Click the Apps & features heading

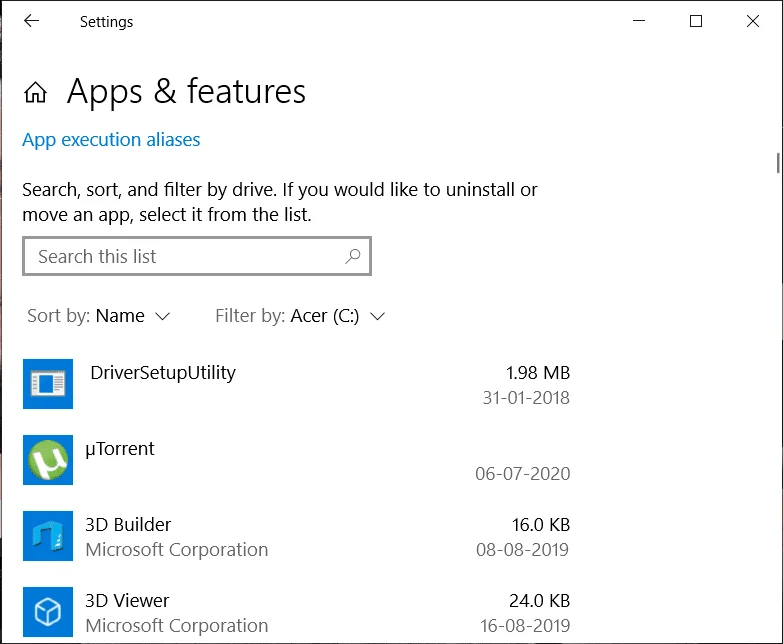pos(186,92)
